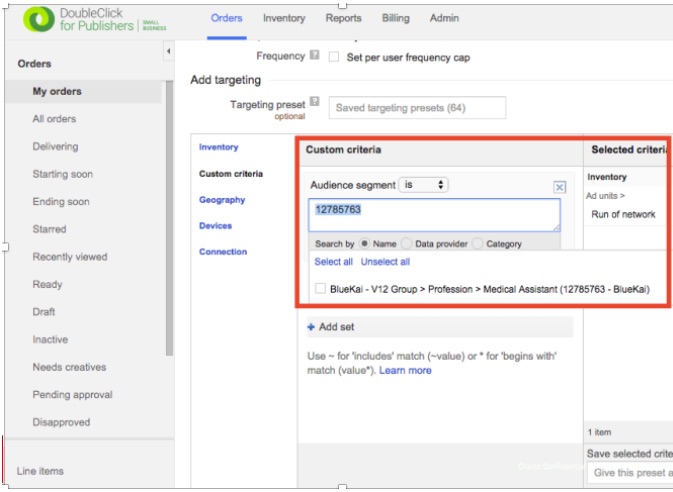Open the Admin tab
This screenshot has height=492, width=673.
point(444,18)
